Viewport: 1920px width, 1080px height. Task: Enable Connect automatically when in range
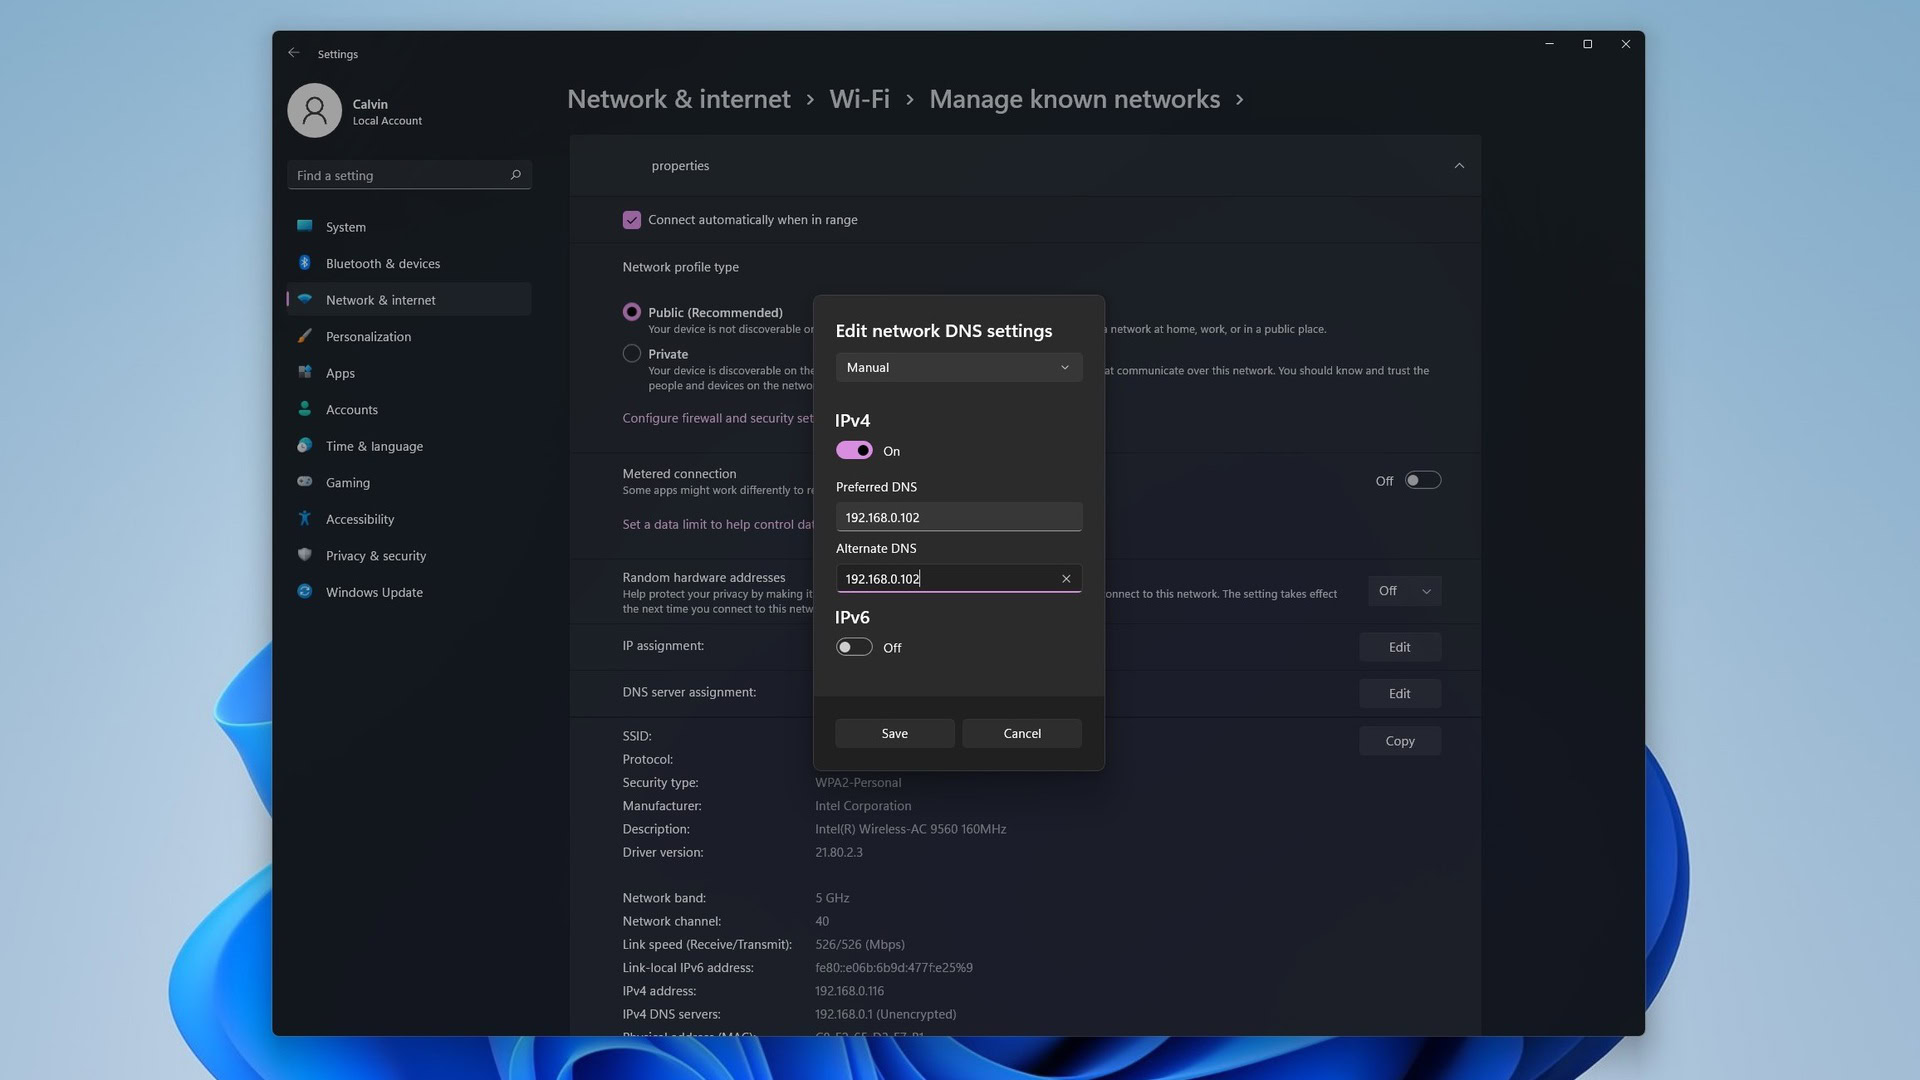pyautogui.click(x=632, y=220)
